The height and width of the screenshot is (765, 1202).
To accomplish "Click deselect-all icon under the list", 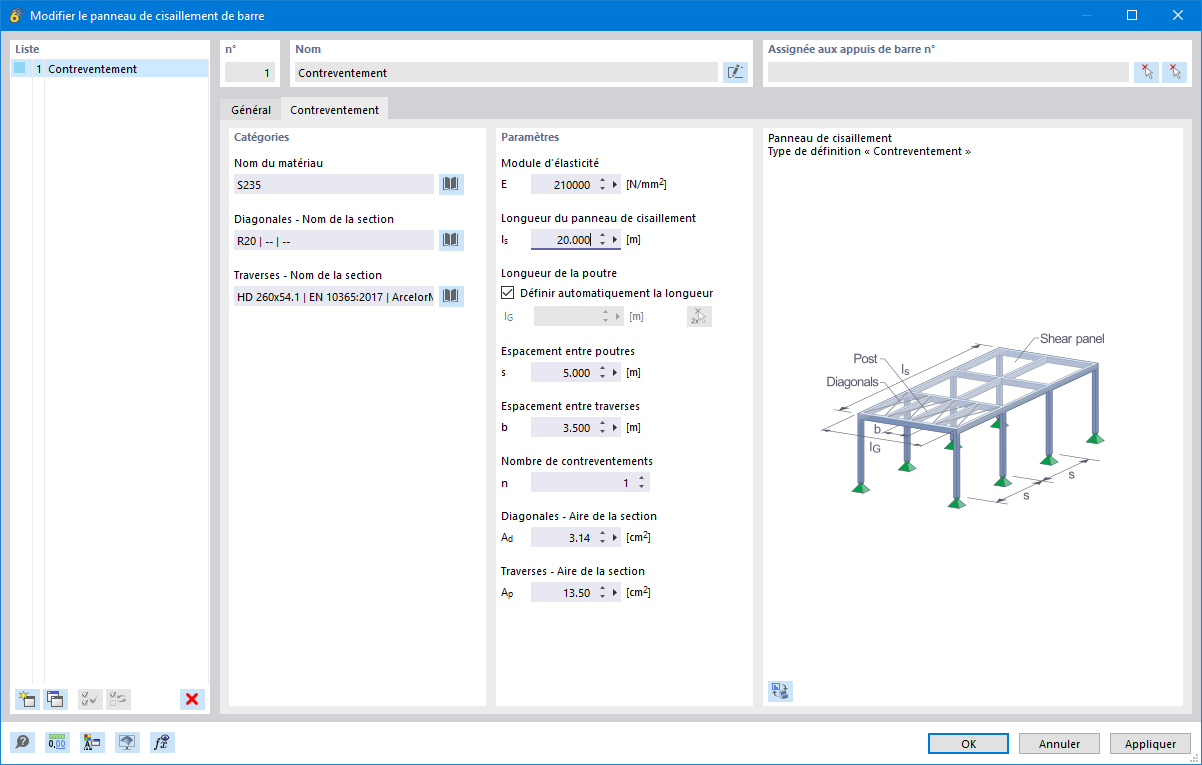I will click(x=118, y=699).
